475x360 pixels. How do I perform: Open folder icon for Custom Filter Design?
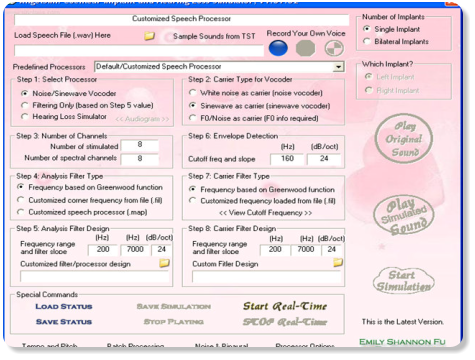click(x=338, y=263)
